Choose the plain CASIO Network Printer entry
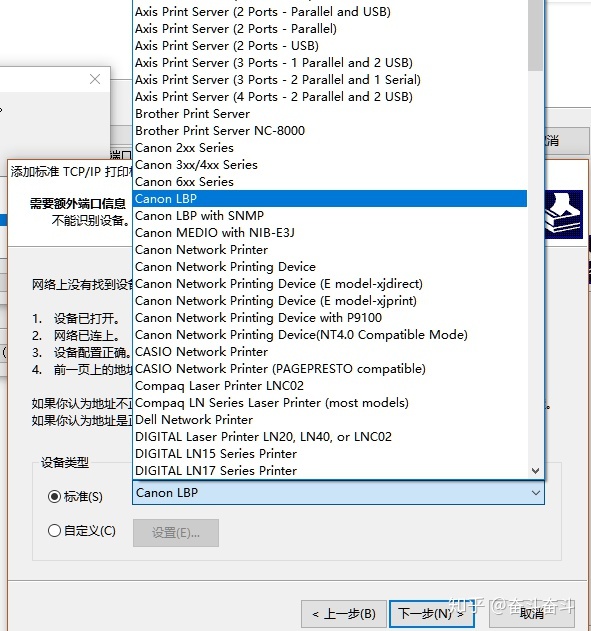 330,352
